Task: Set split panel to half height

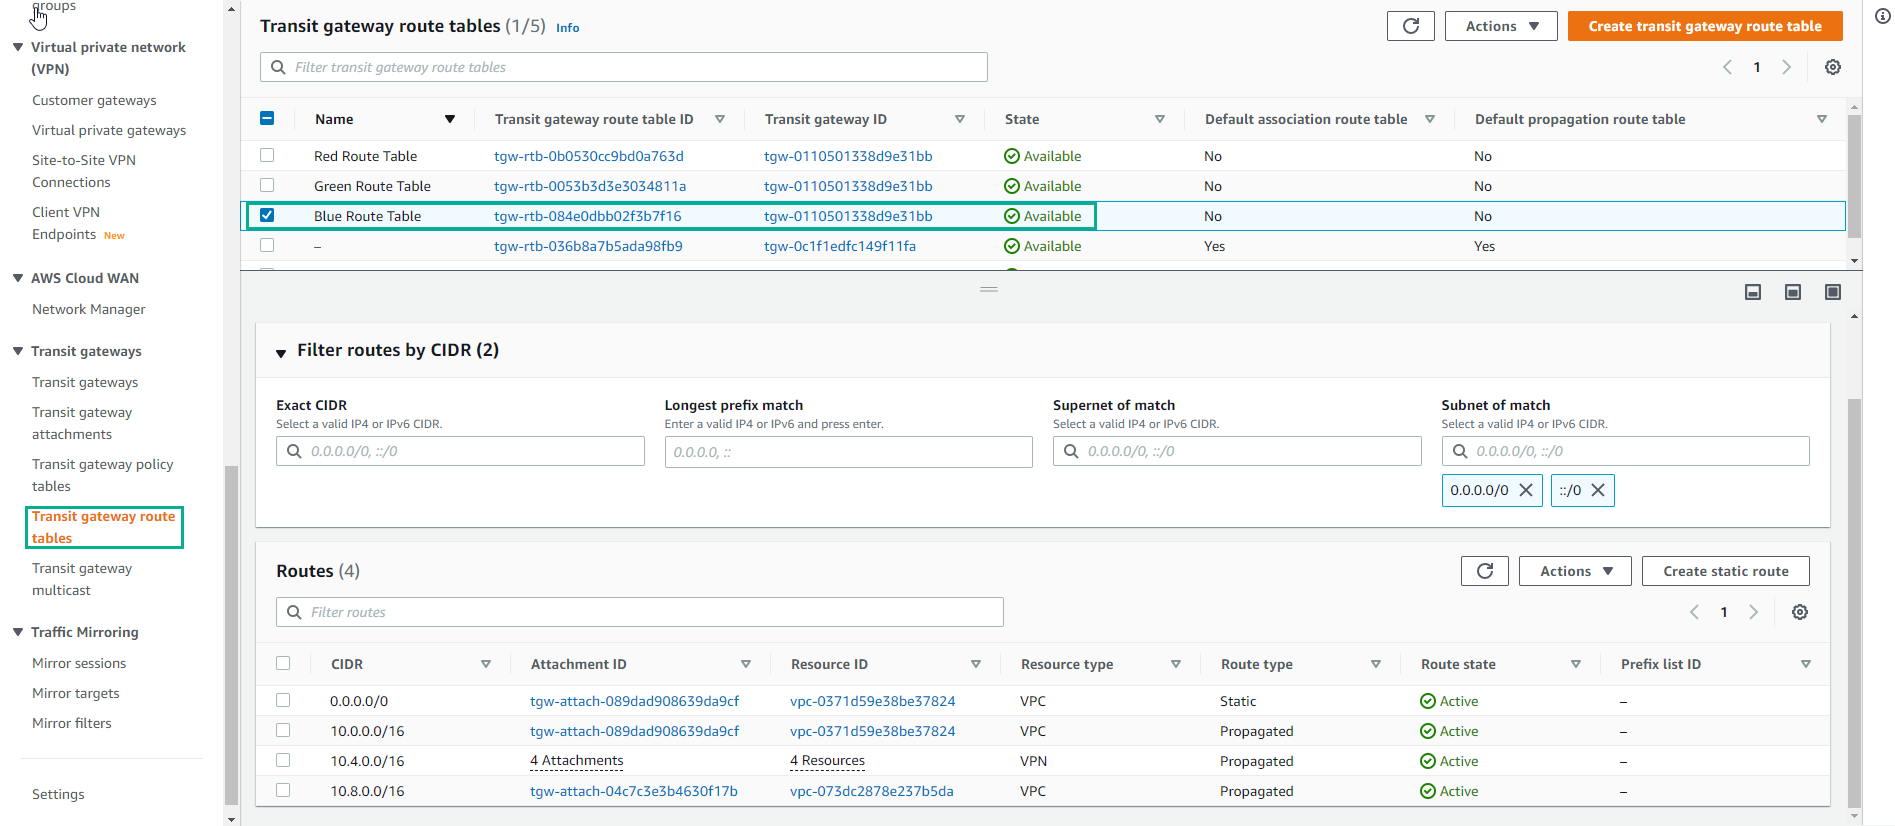Action: [x=1793, y=292]
